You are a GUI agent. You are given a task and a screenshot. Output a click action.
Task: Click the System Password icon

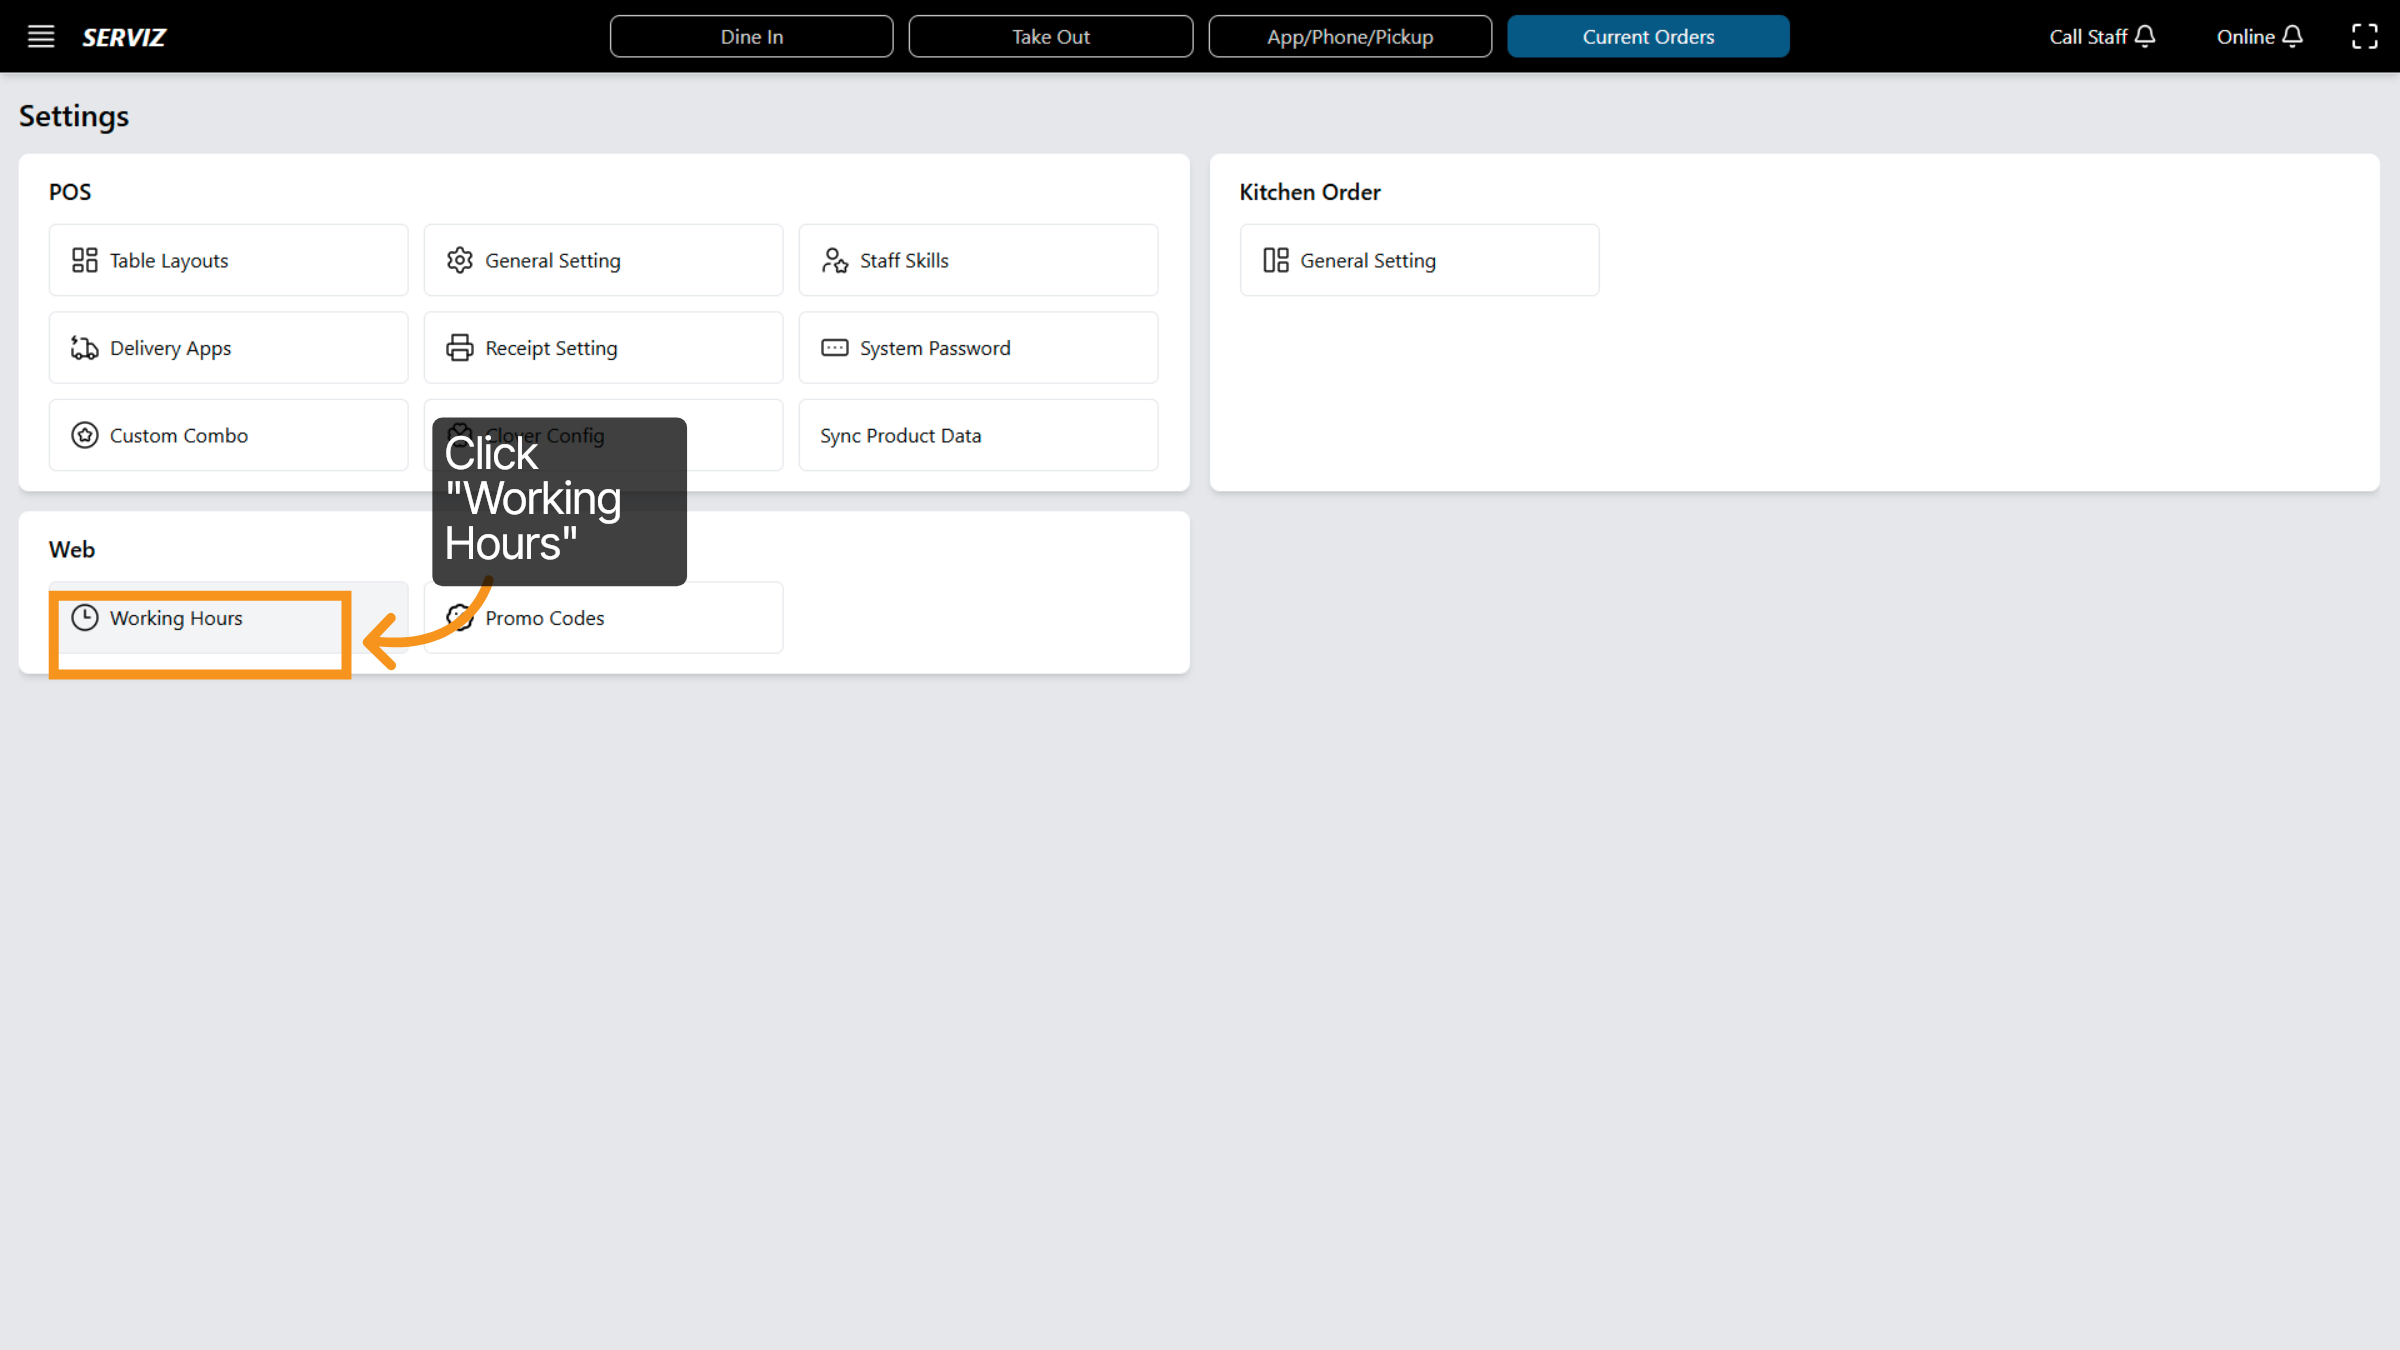pyautogui.click(x=835, y=348)
